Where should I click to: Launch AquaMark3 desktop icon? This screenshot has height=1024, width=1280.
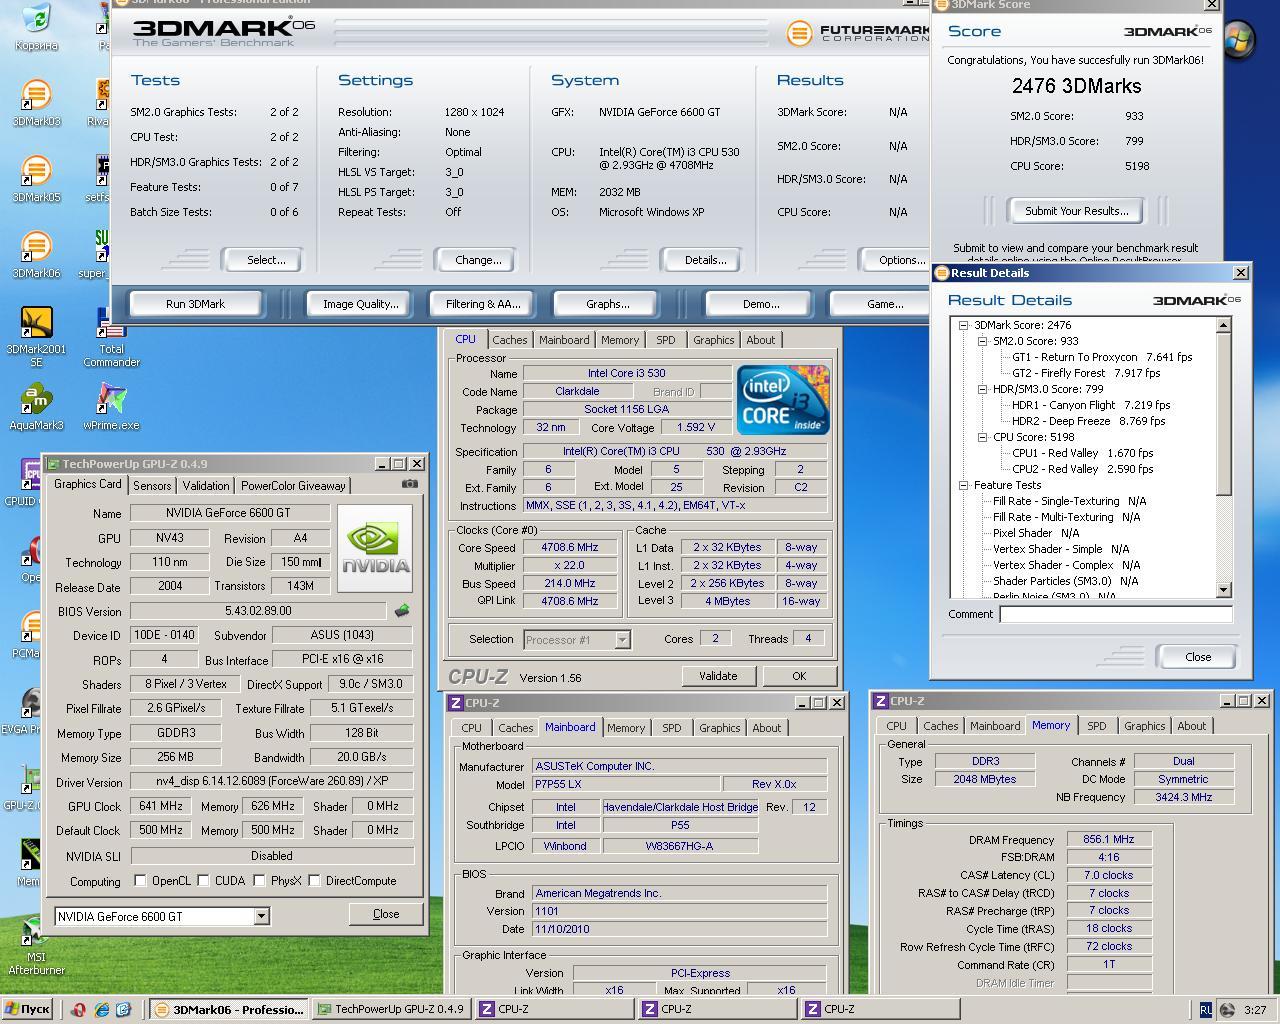36,407
